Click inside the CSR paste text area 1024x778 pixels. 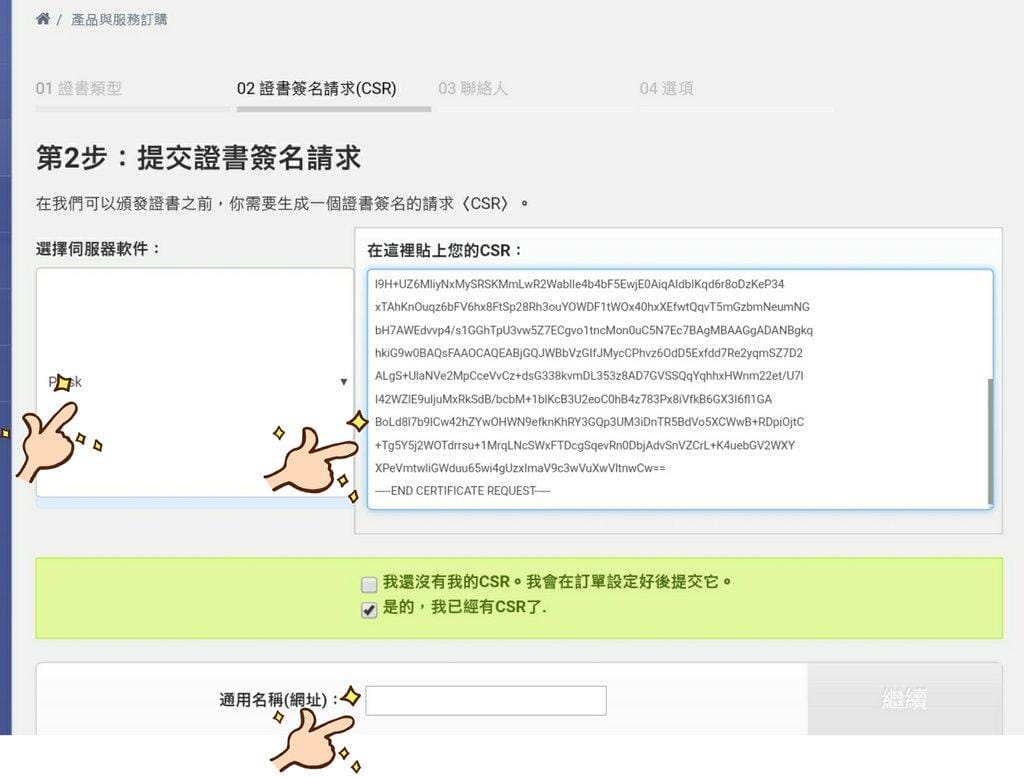point(680,389)
